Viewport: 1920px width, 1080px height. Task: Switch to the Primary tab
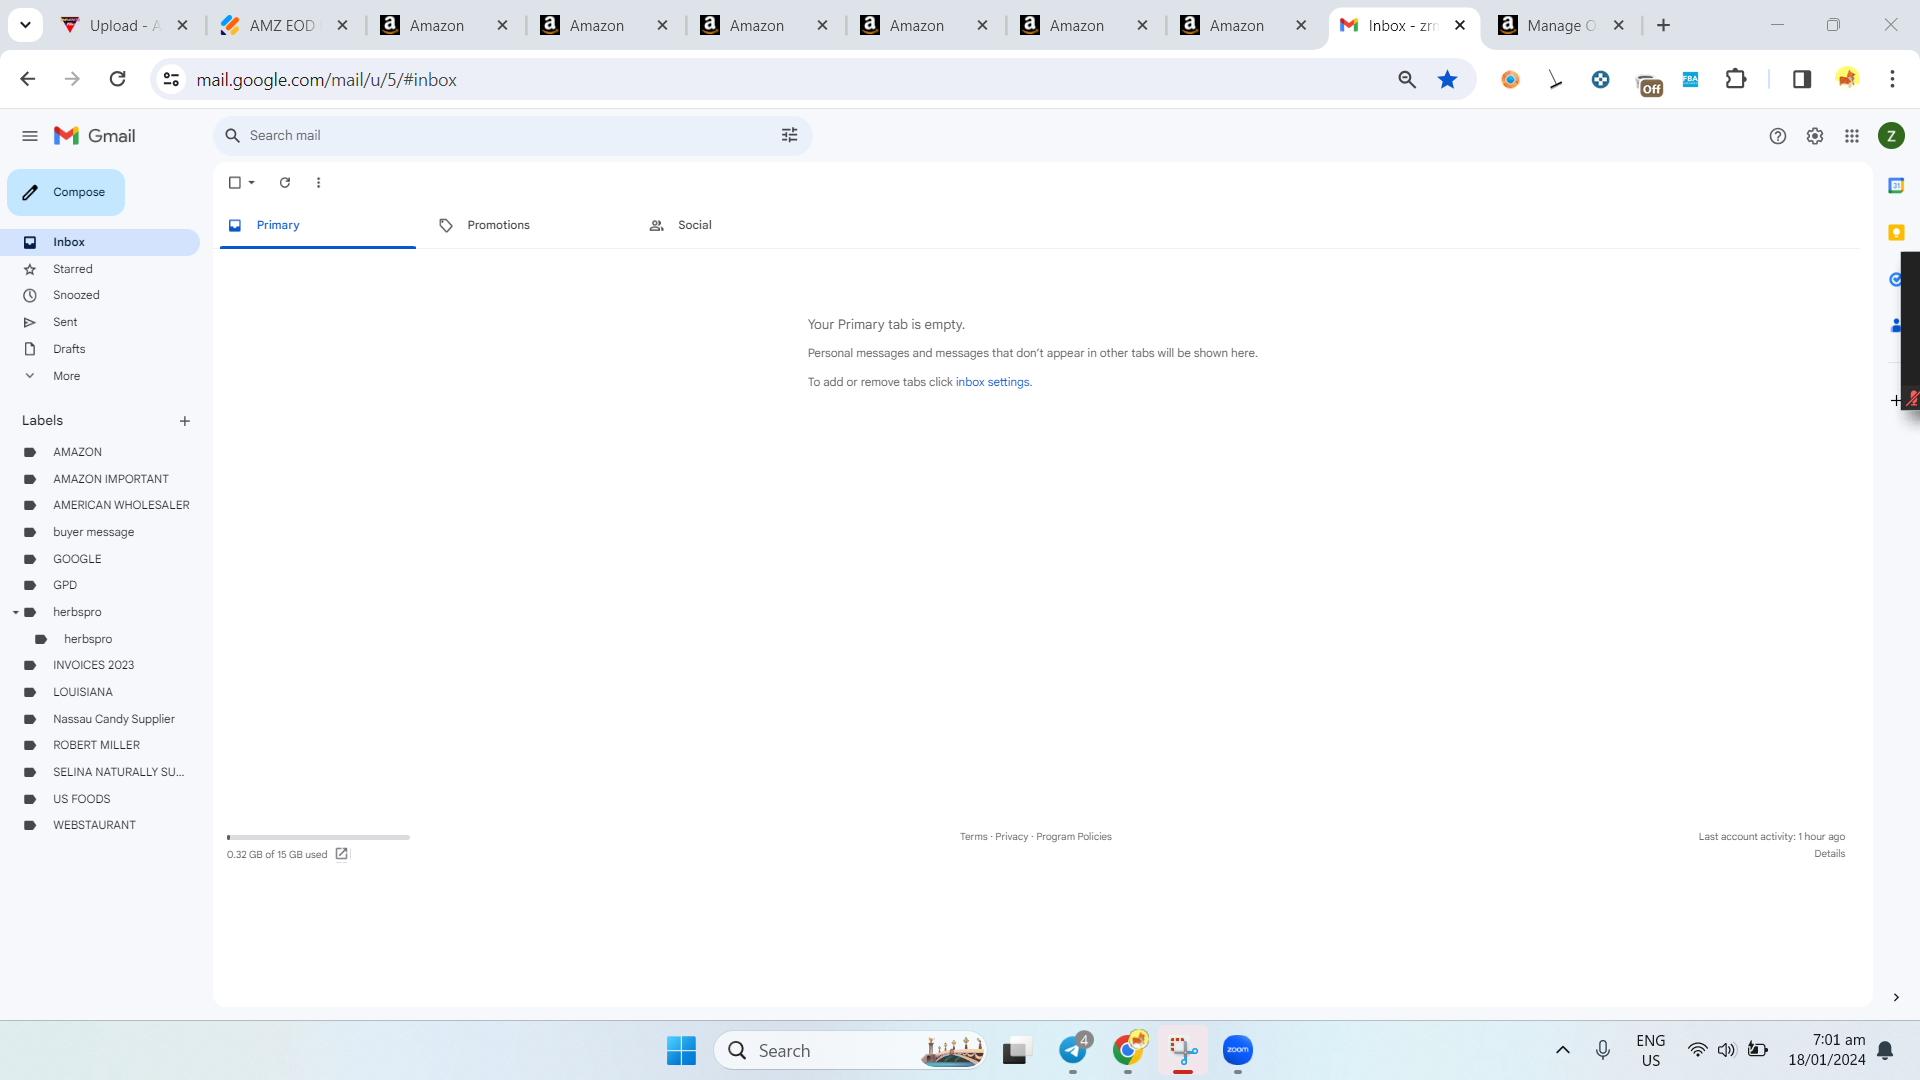coord(318,225)
